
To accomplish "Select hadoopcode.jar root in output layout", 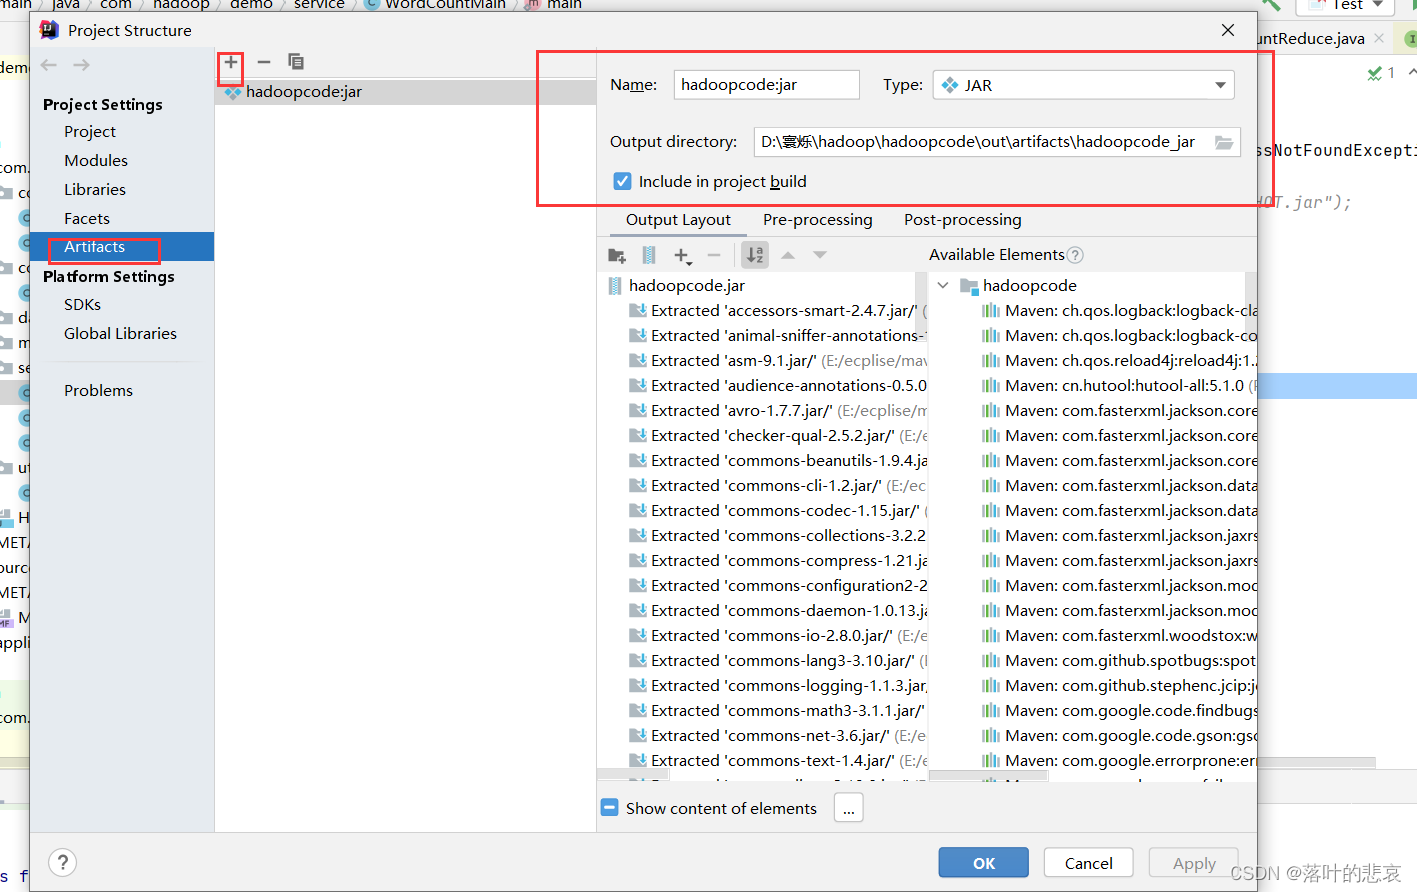I will point(686,286).
